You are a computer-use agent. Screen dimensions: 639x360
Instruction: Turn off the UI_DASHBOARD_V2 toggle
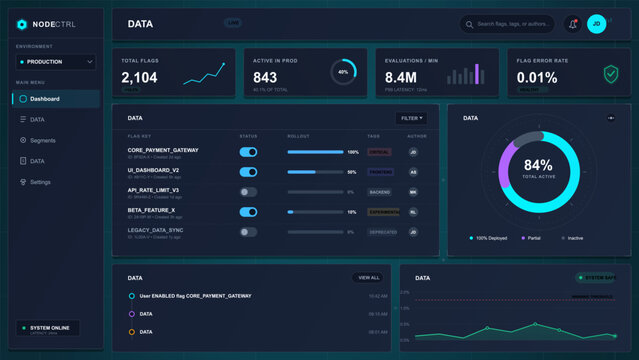pyautogui.click(x=248, y=172)
